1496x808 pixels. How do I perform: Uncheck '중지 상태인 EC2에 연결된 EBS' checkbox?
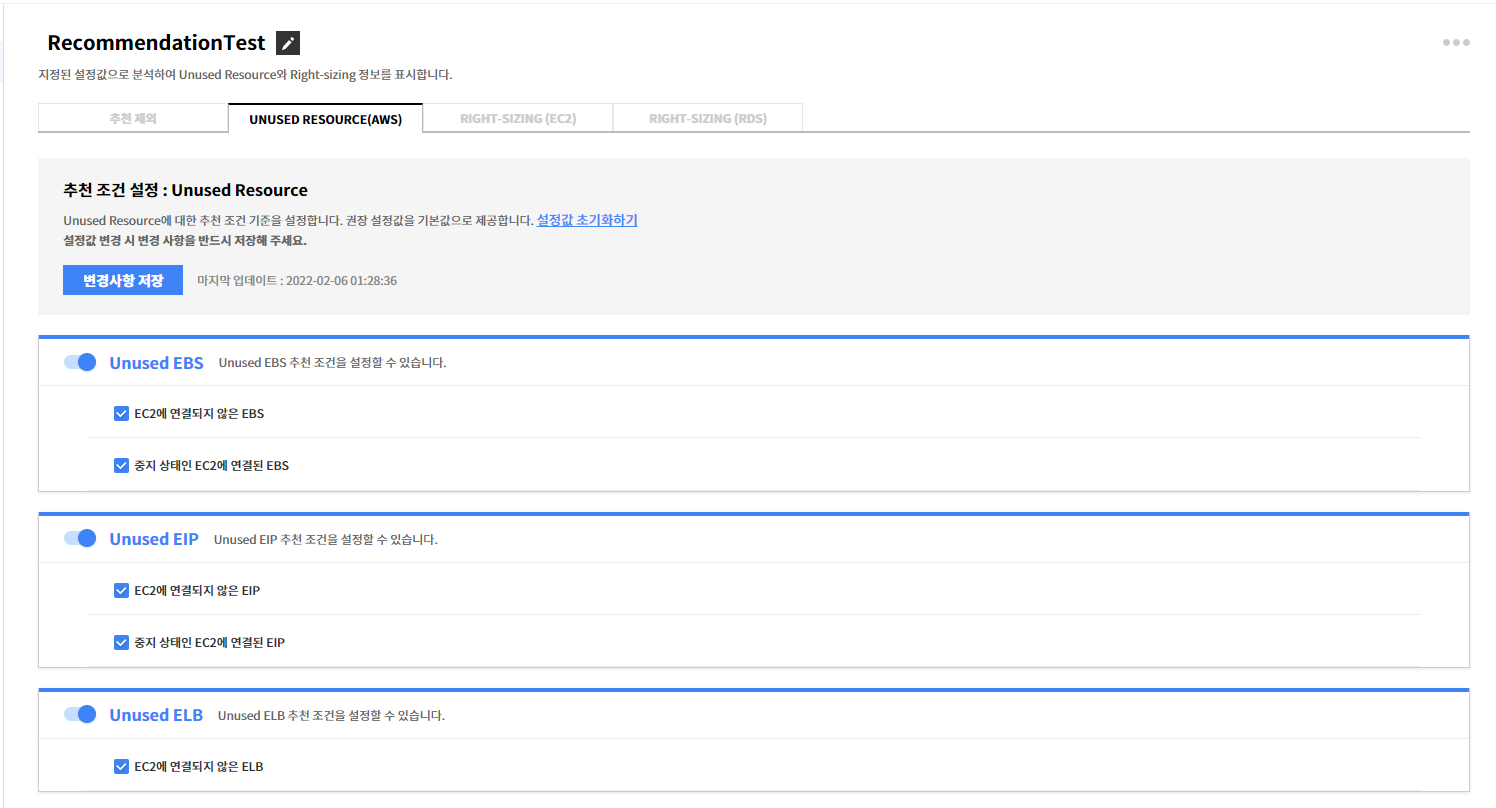point(122,465)
